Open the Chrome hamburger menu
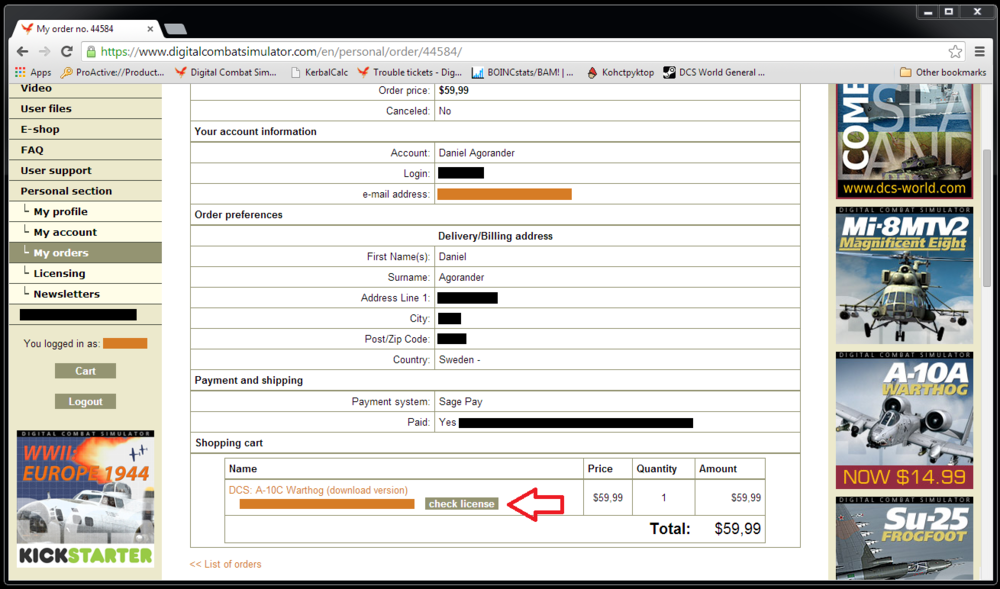 (980, 52)
